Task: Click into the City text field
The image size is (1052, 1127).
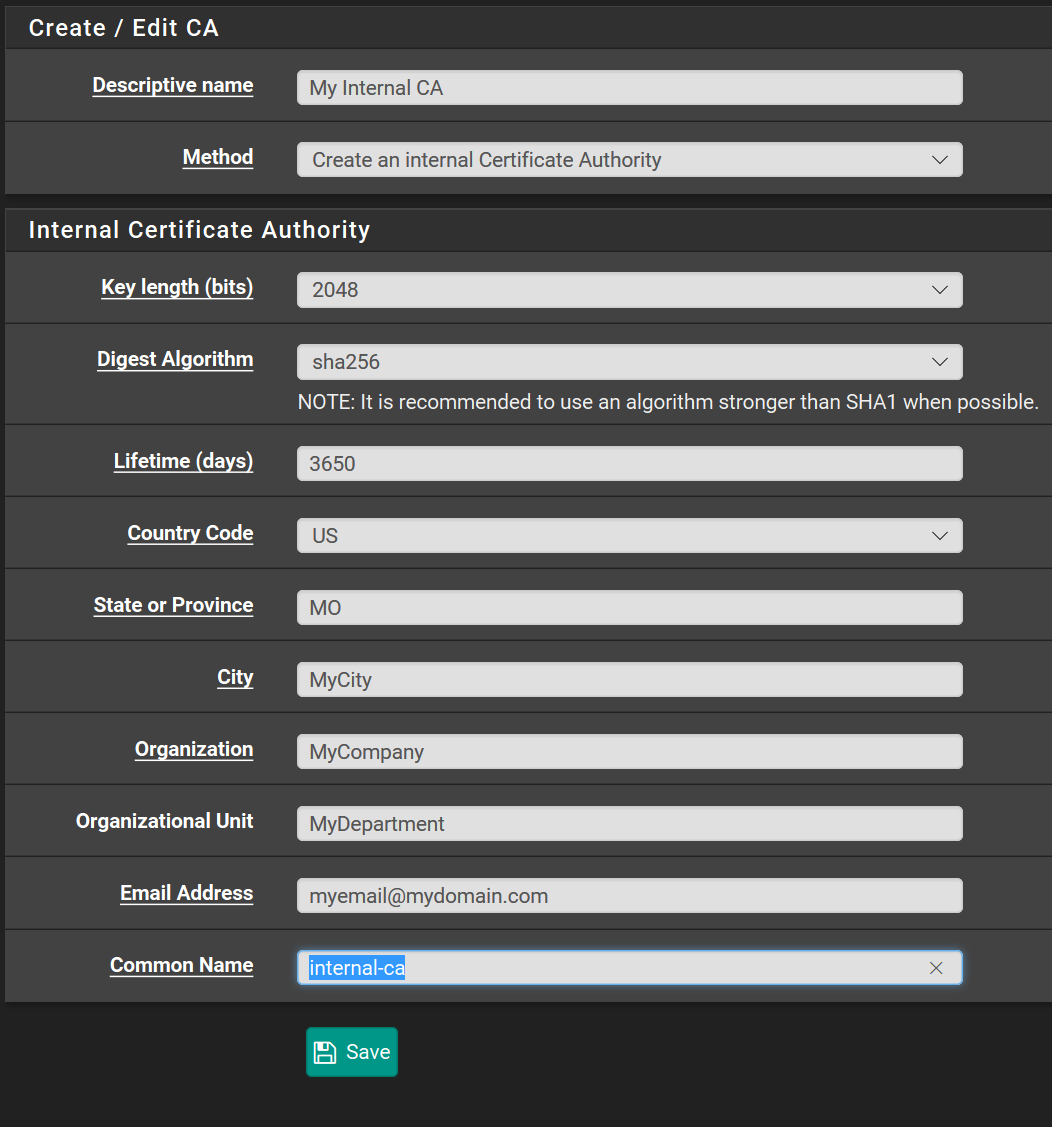Action: click(x=629, y=680)
